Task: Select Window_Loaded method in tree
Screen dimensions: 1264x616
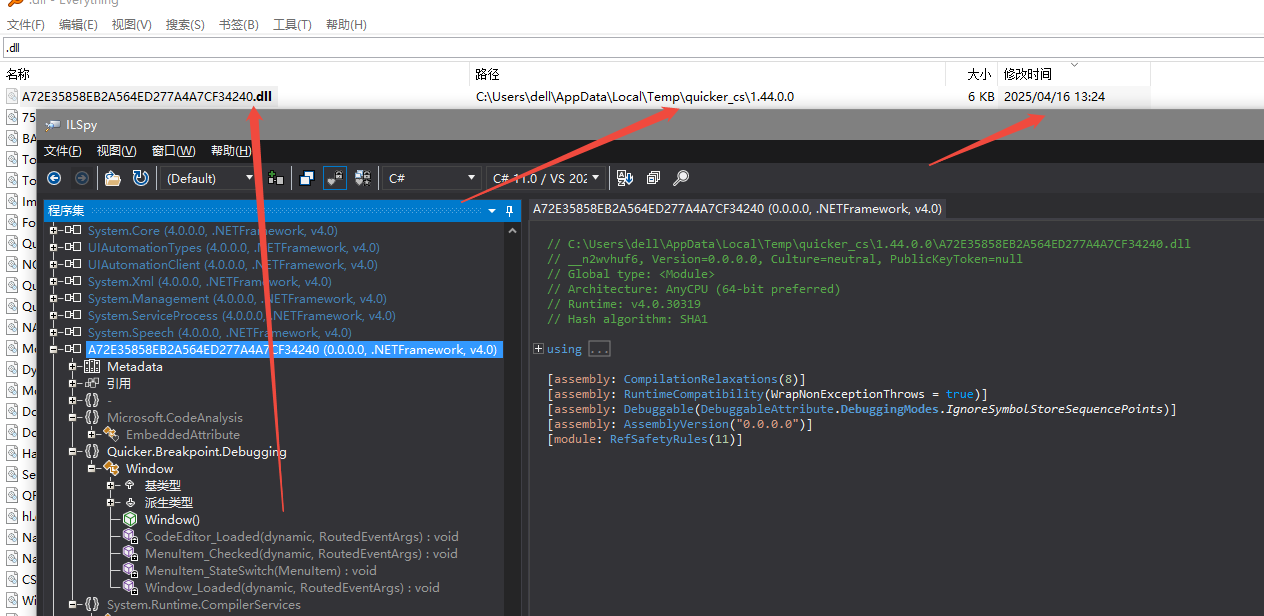Action: coord(292,588)
